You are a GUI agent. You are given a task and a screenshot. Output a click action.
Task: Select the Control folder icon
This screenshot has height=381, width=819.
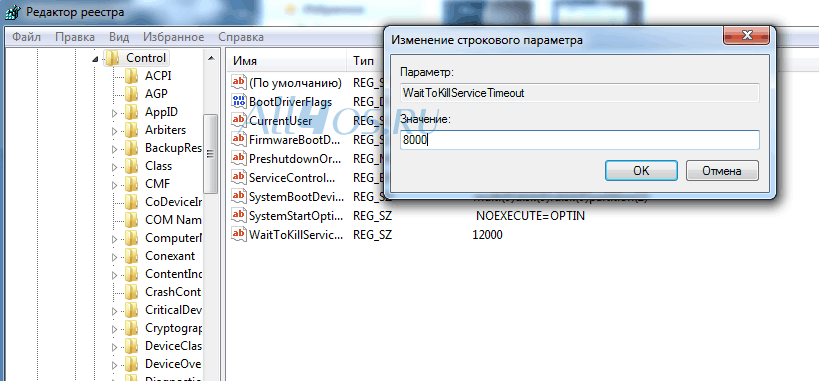click(x=112, y=57)
